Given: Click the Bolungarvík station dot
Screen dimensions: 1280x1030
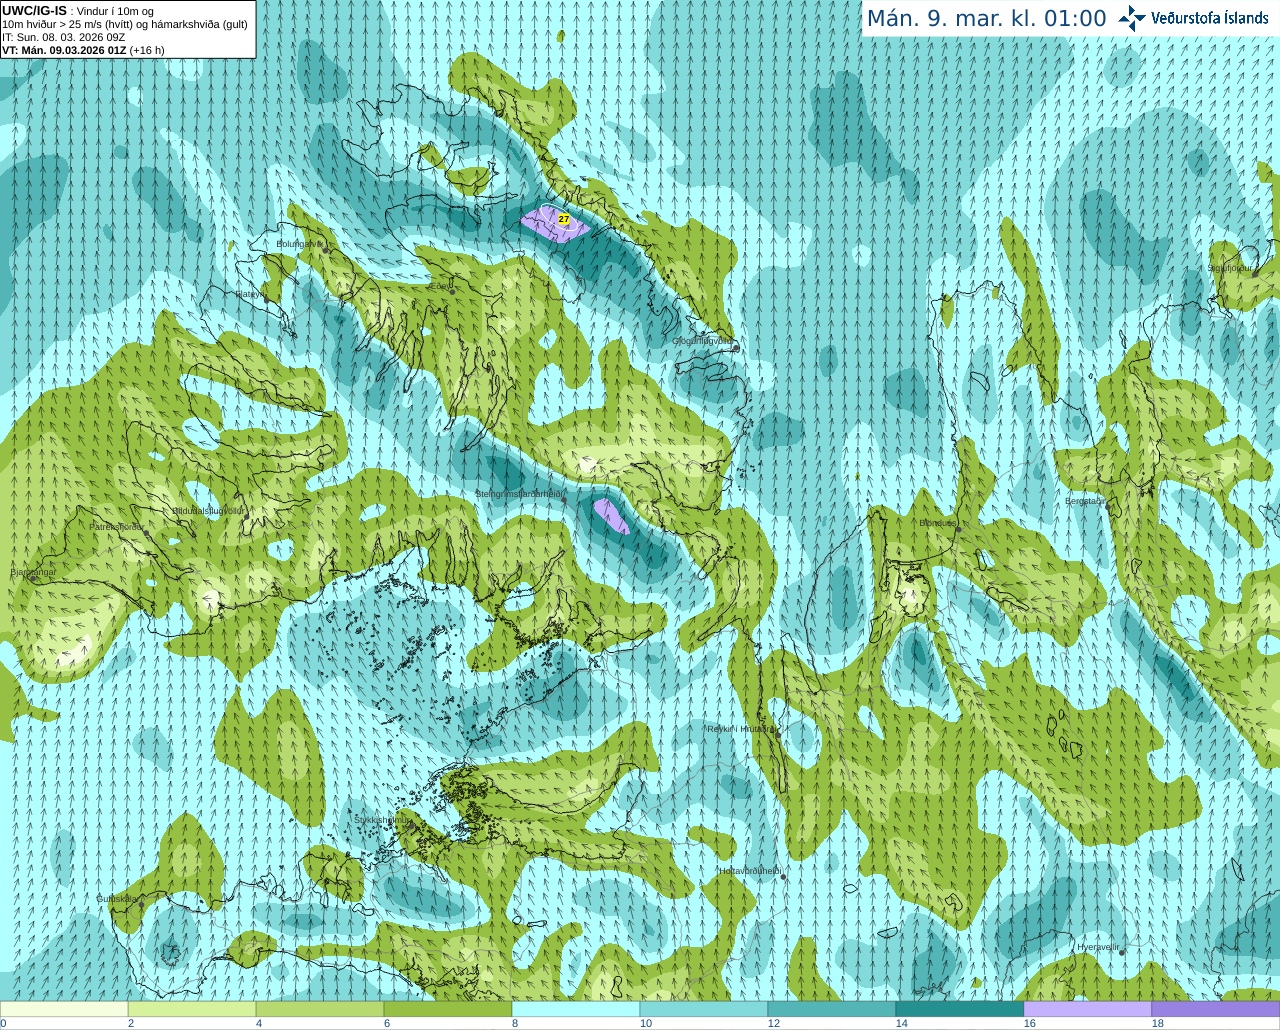Looking at the screenshot, I should point(326,248).
